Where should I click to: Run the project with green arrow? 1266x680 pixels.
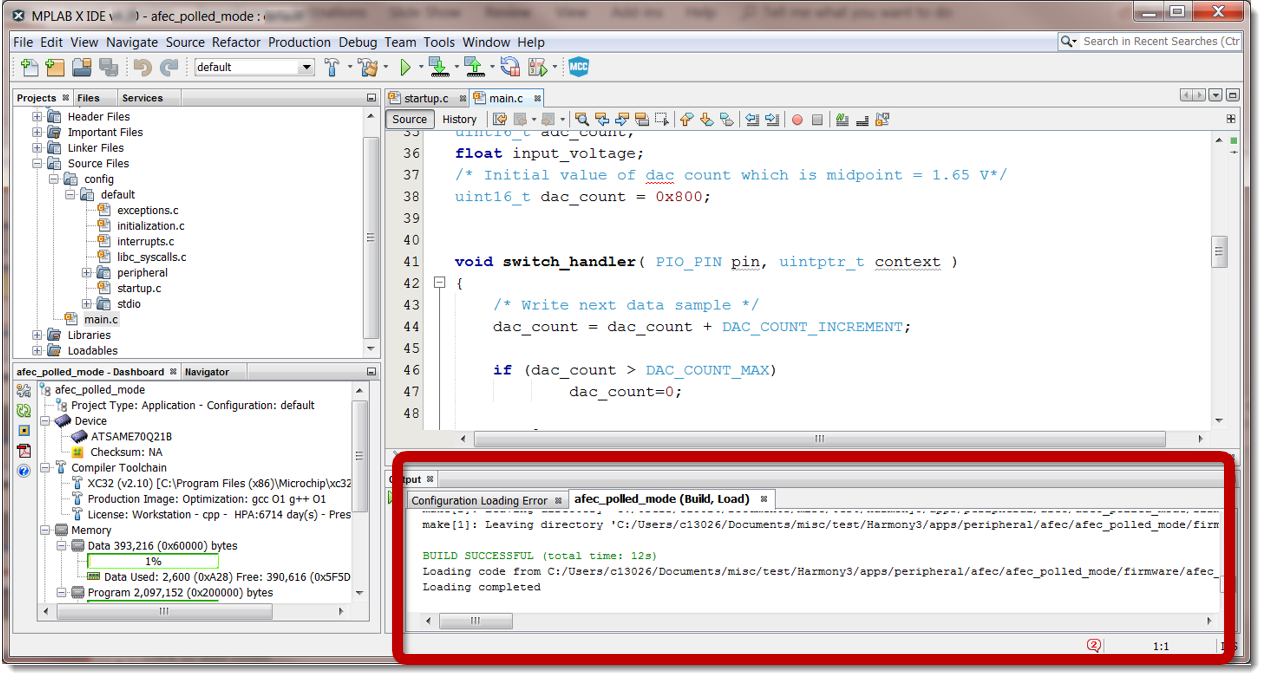point(405,67)
